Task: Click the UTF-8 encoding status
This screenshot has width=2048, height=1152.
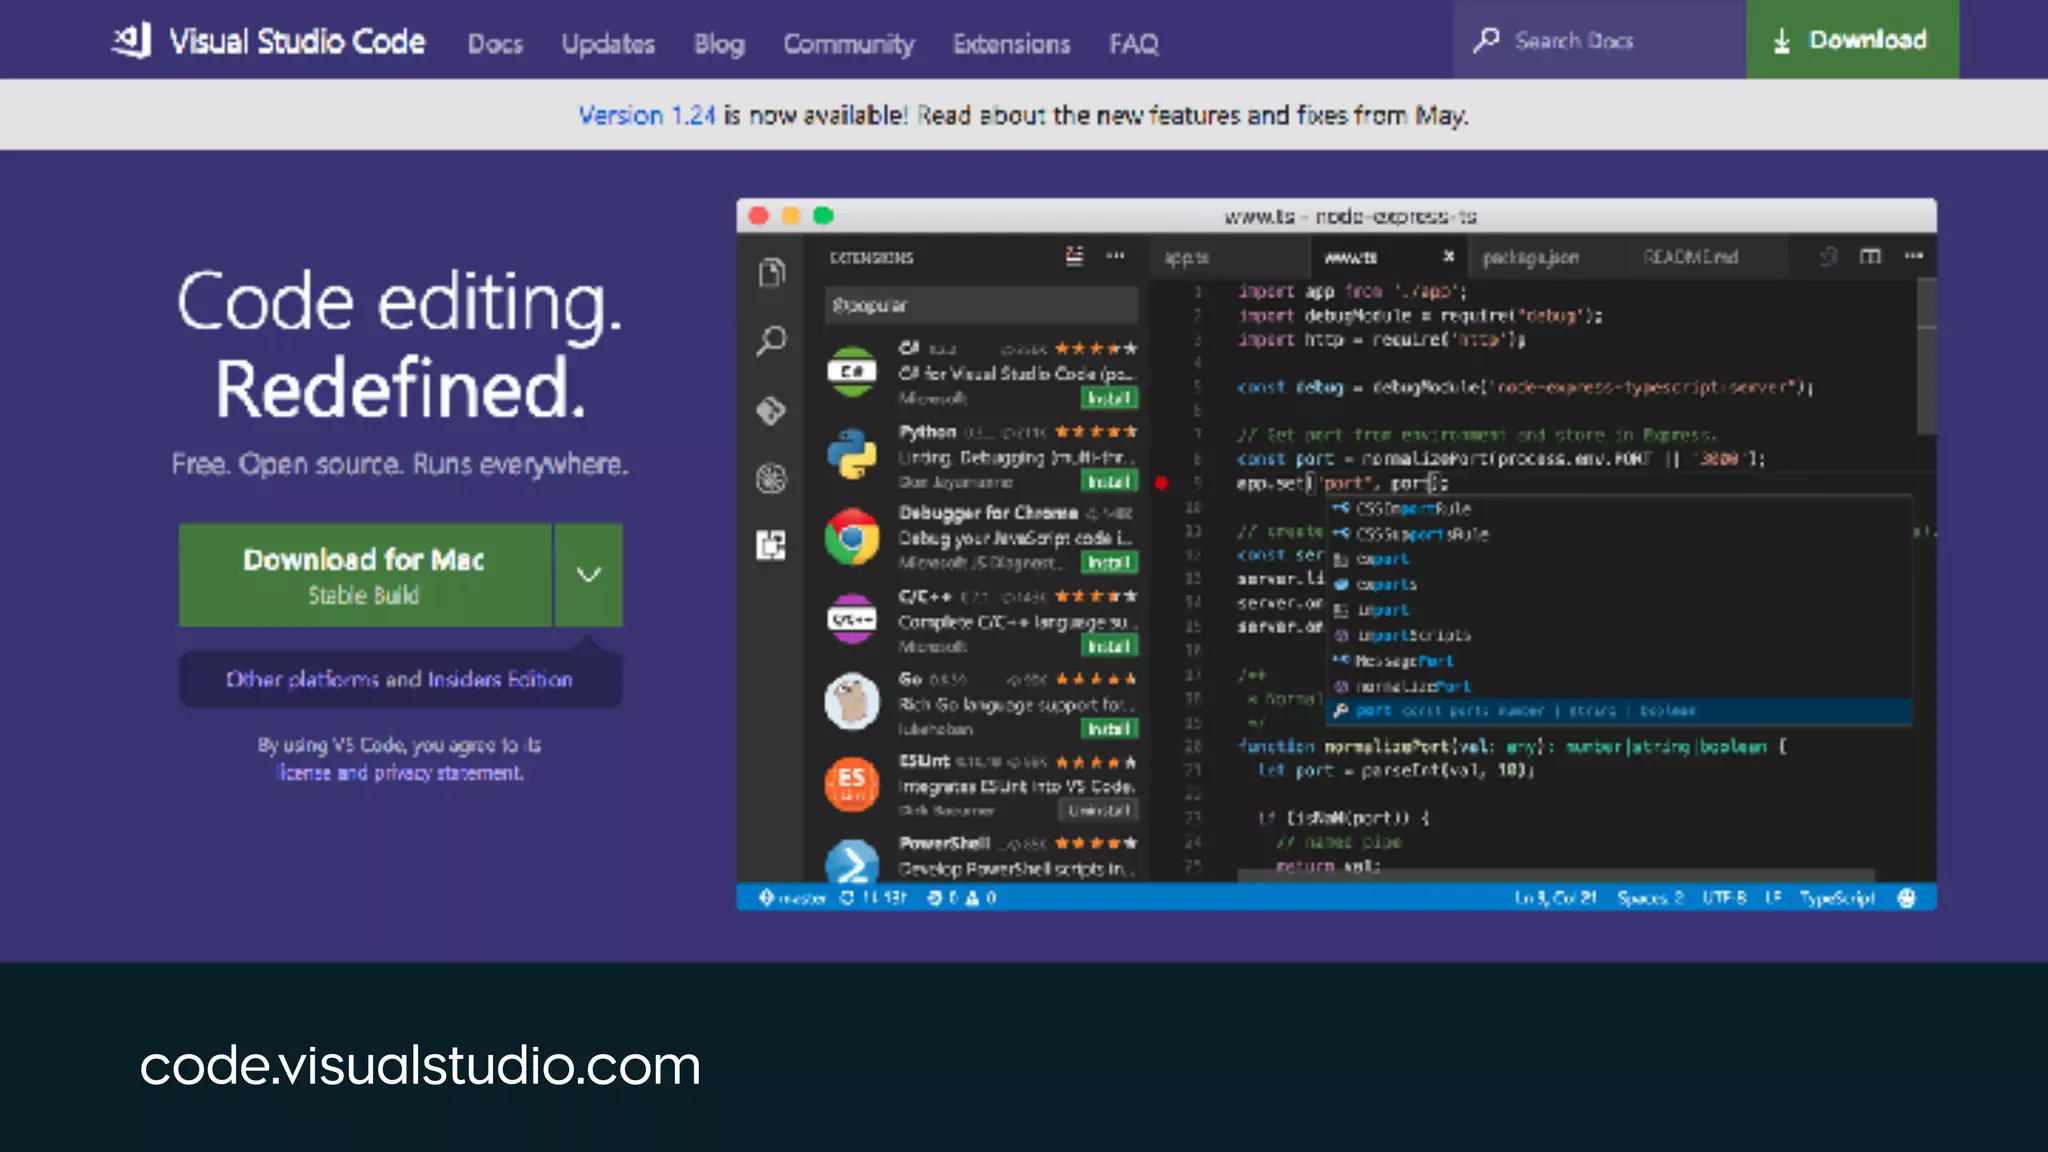Action: pyautogui.click(x=1724, y=898)
